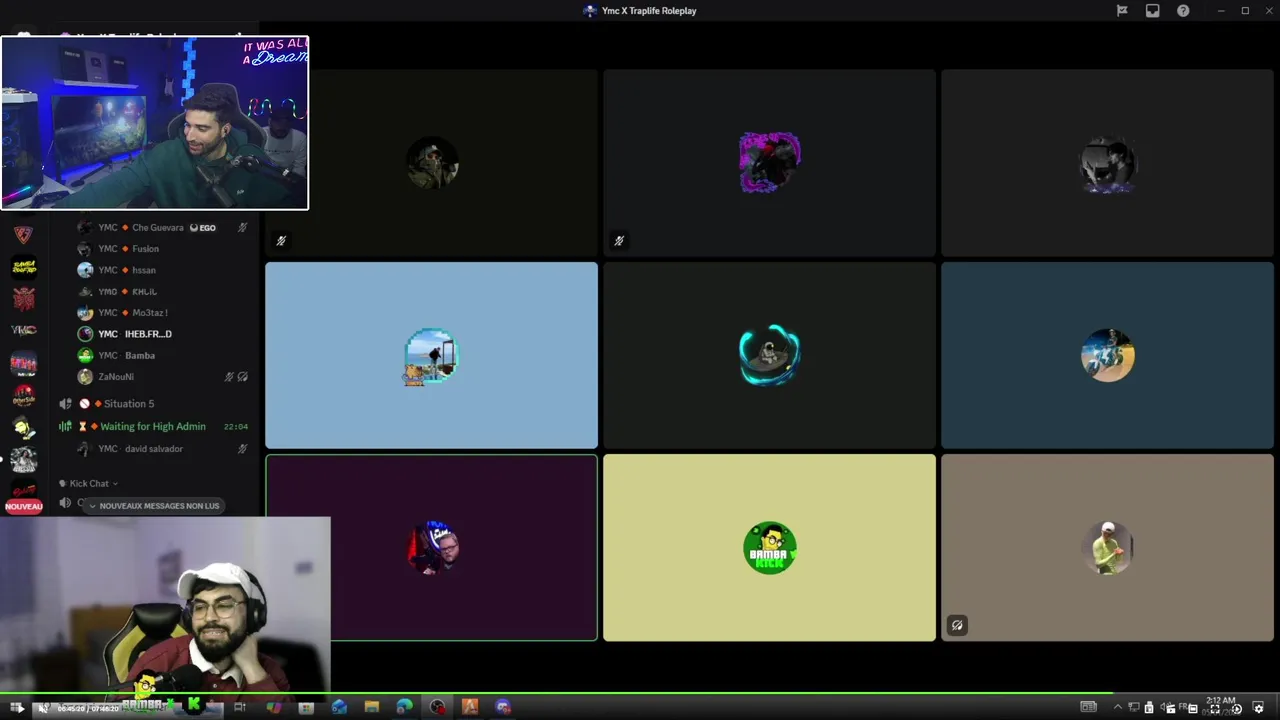Focus the dark blue motorbike avatar tile
This screenshot has height=720, width=1280.
(1107, 355)
